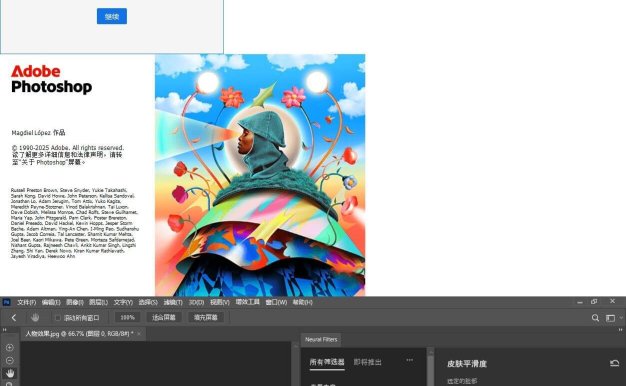Click the 填充屏幕 button
The image size is (626, 386).
(x=206, y=317)
